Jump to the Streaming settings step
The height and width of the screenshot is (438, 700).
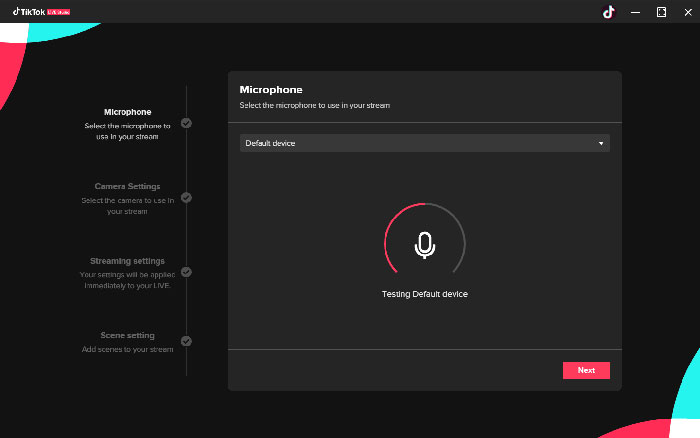[x=127, y=261]
